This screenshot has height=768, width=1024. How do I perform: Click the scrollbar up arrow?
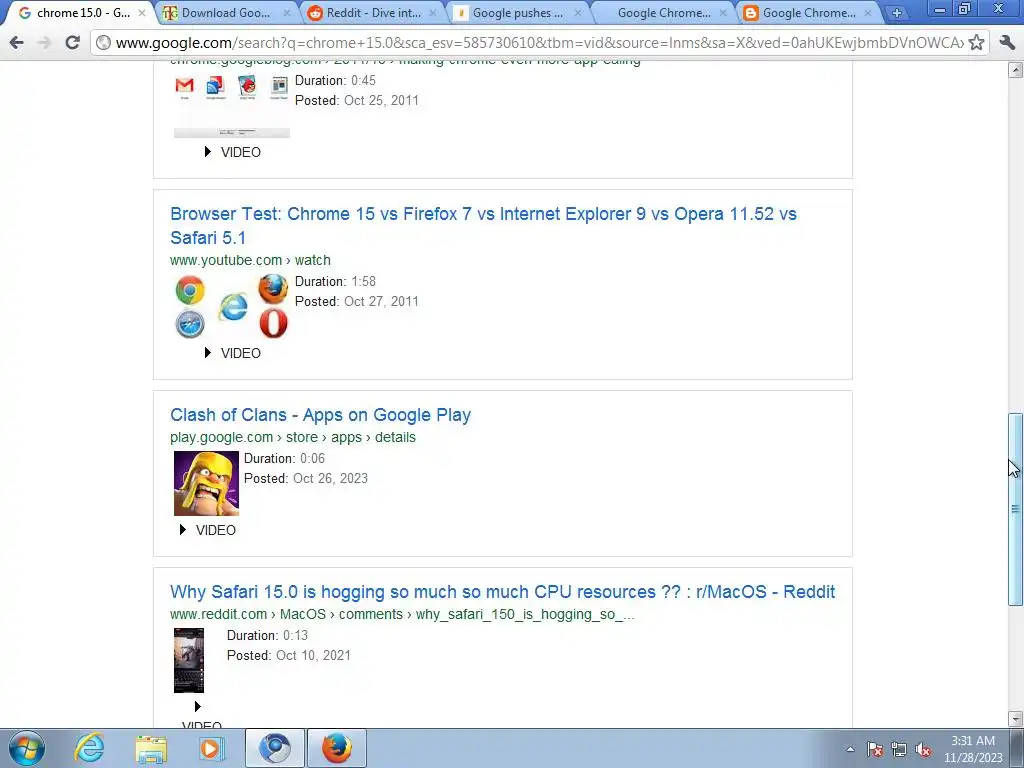(1016, 69)
